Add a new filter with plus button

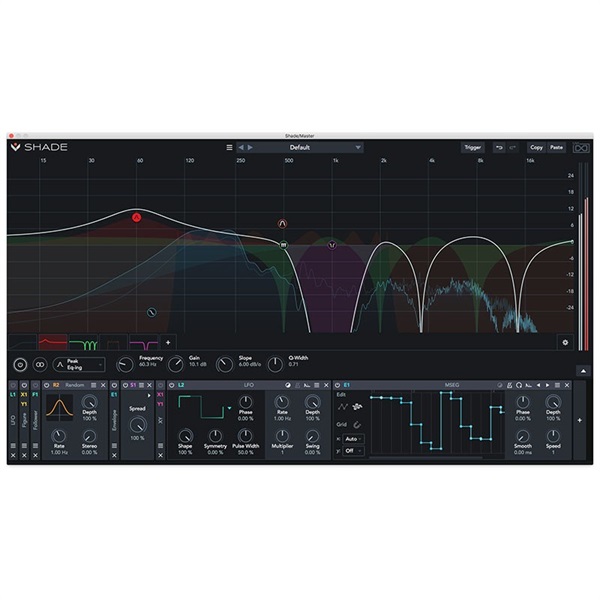pyautogui.click(x=168, y=342)
